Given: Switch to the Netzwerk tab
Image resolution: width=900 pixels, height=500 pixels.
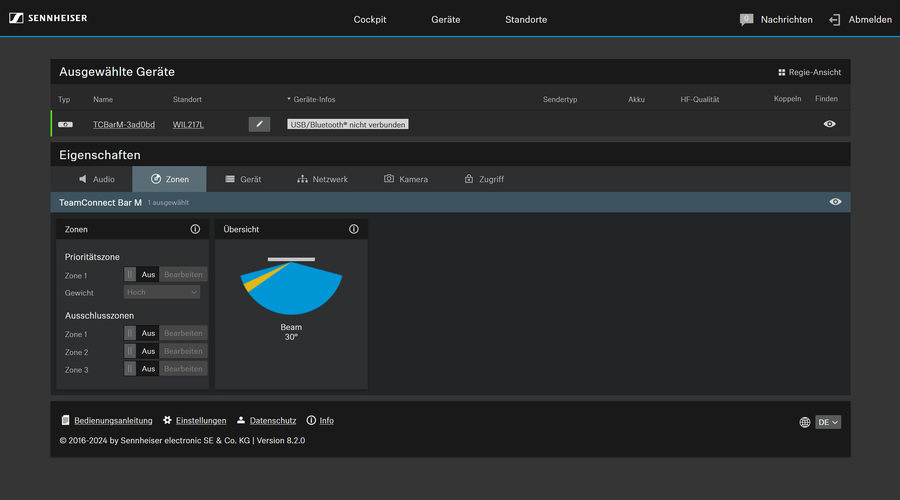Looking at the screenshot, I should pyautogui.click(x=322, y=179).
